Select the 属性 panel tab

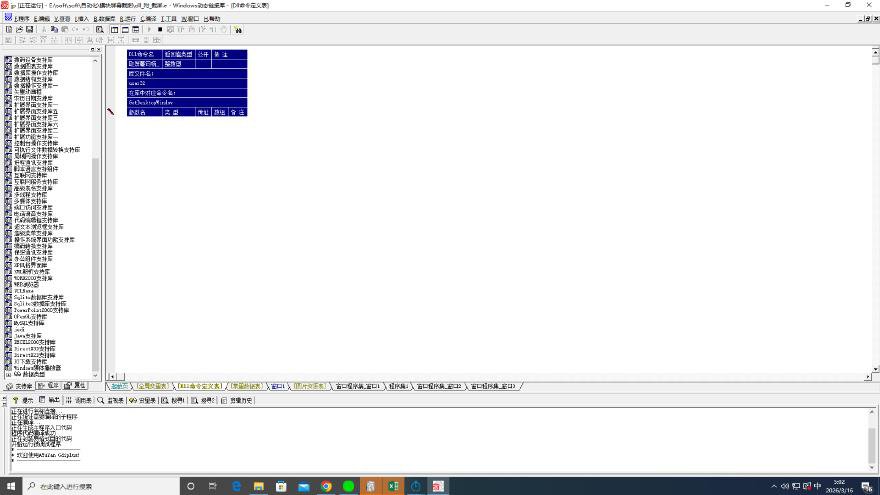tap(78, 385)
